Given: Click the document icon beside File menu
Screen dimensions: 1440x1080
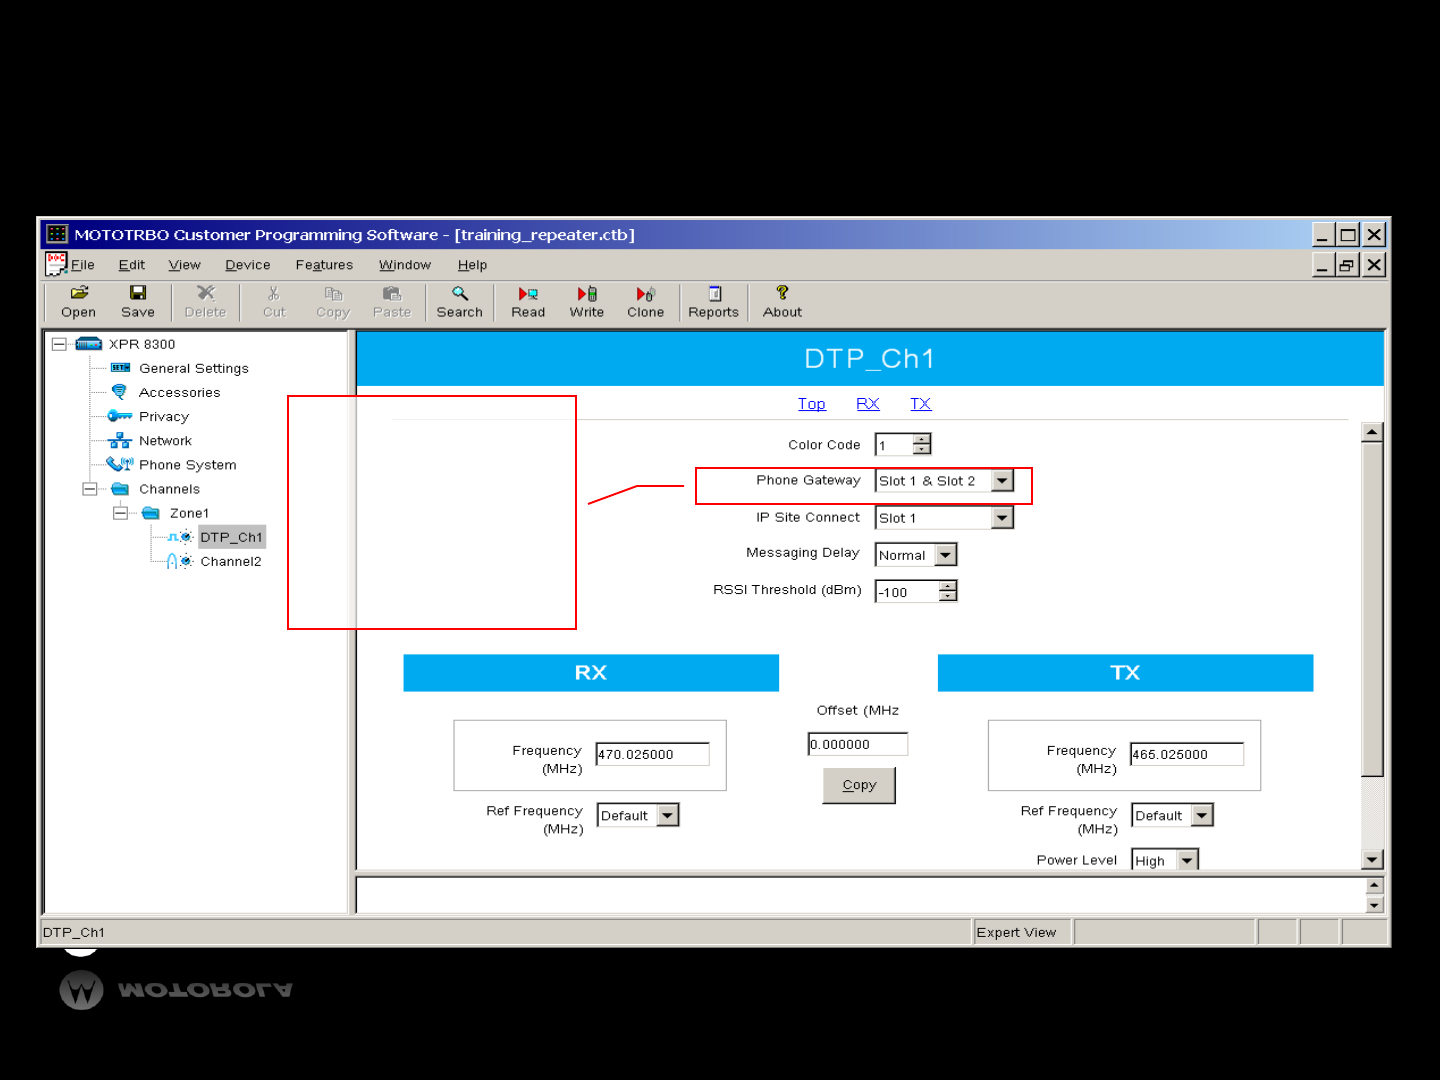Looking at the screenshot, I should [56, 264].
